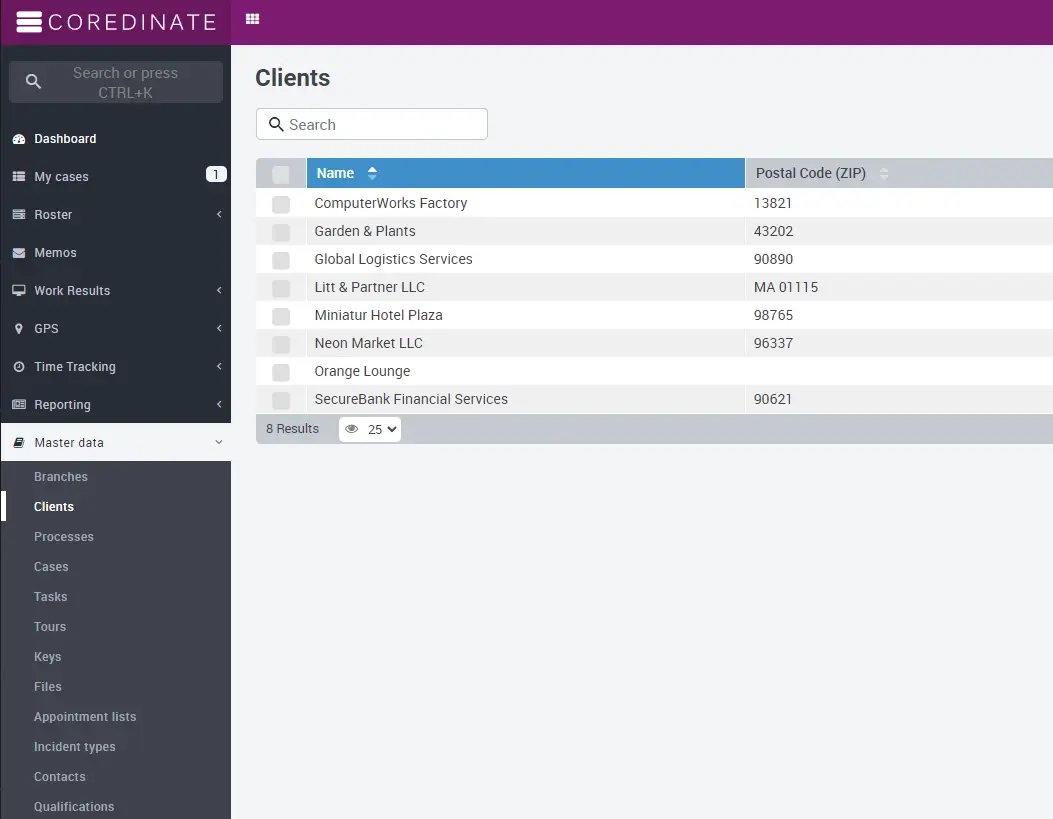This screenshot has width=1053, height=819.
Task: Click the Memos envelope icon
Action: (18, 253)
